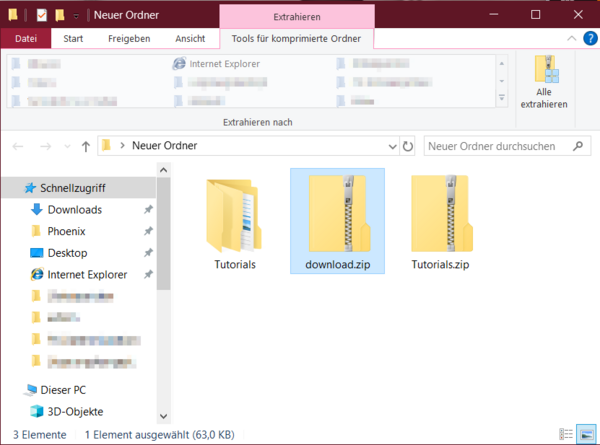Viewport: 600px width, 445px height.
Task: Click Properties checkmark icon in title bar
Action: tap(41, 15)
